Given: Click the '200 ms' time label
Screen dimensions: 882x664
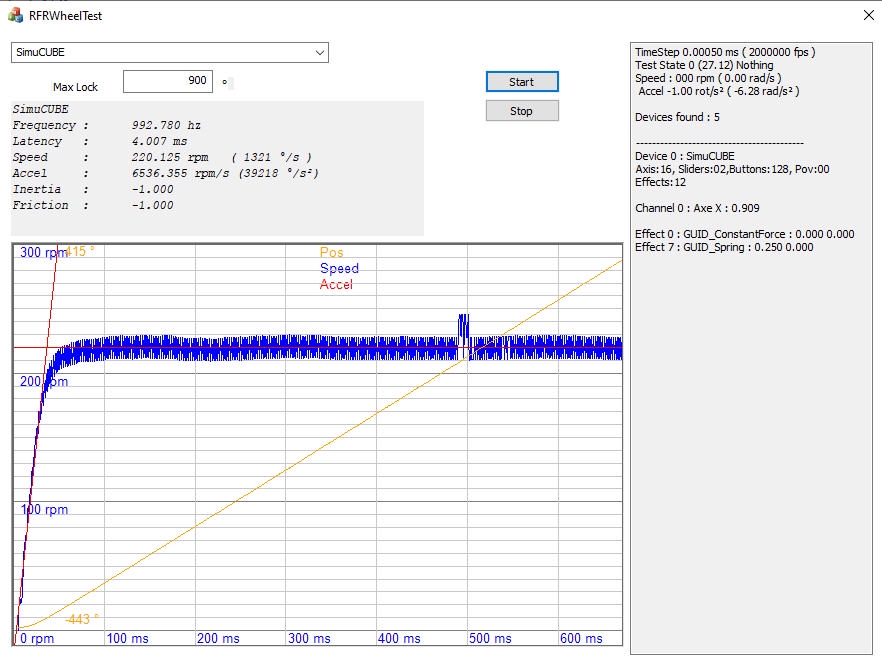Looking at the screenshot, I should point(218,639).
